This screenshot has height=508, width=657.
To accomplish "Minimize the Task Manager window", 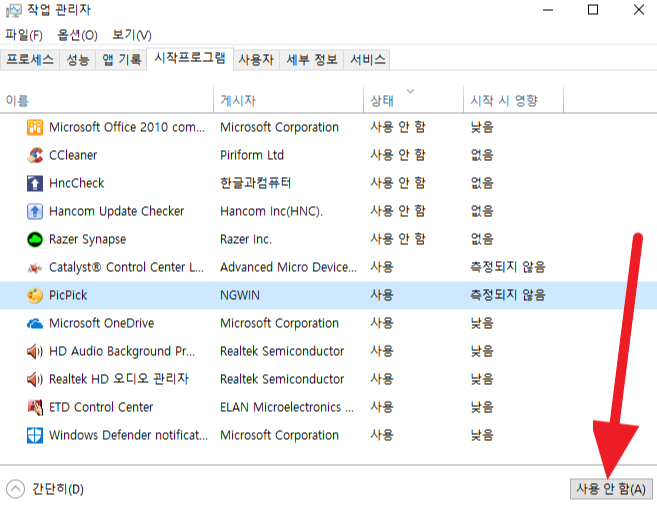I will (x=548, y=10).
